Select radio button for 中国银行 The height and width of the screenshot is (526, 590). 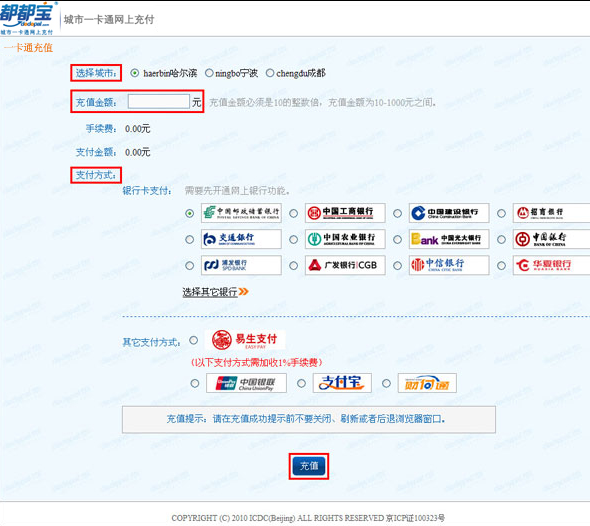501,239
